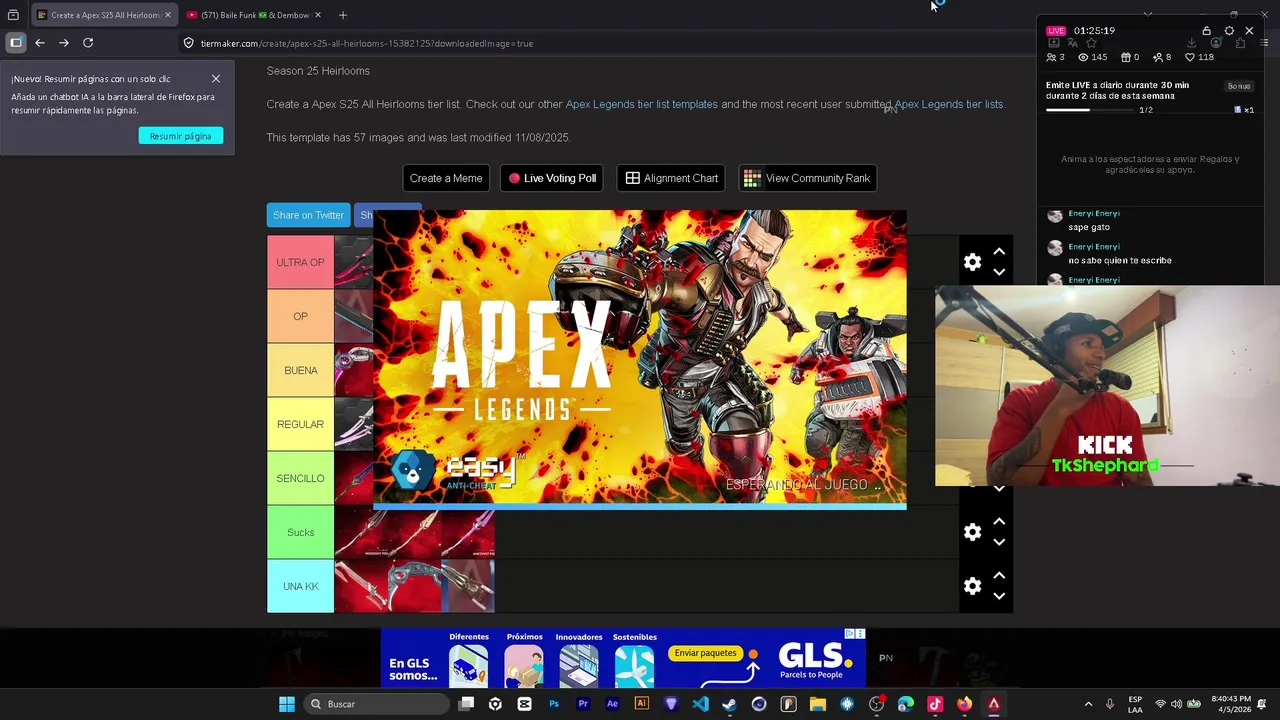Click the REGULAR tier label

click(300, 424)
